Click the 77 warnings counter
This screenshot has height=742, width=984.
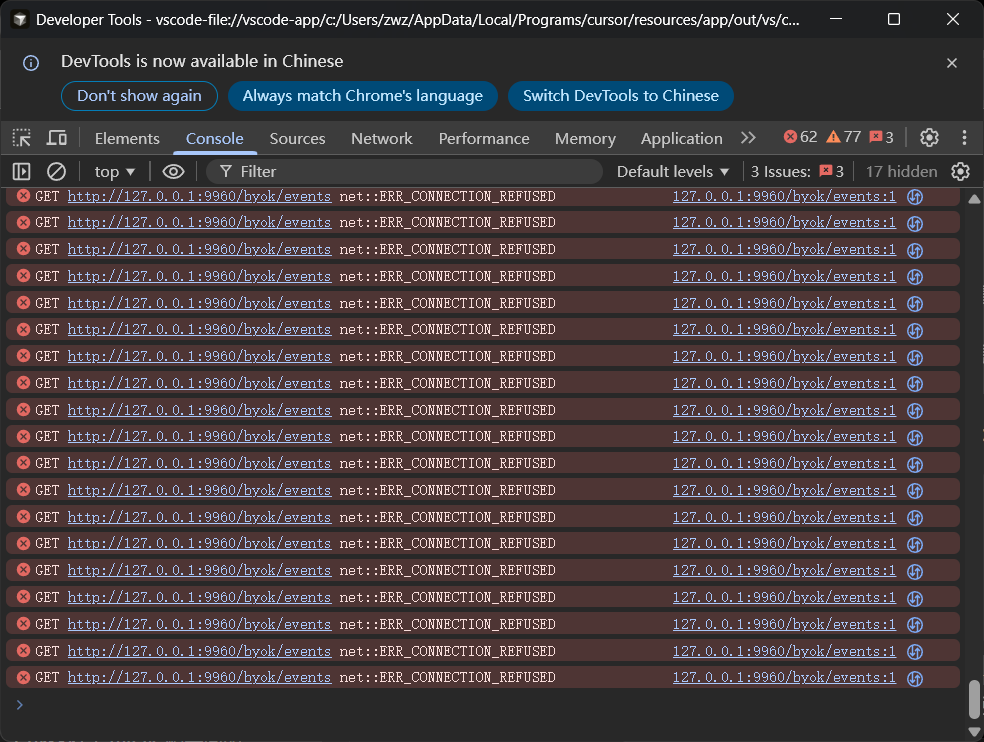point(843,137)
